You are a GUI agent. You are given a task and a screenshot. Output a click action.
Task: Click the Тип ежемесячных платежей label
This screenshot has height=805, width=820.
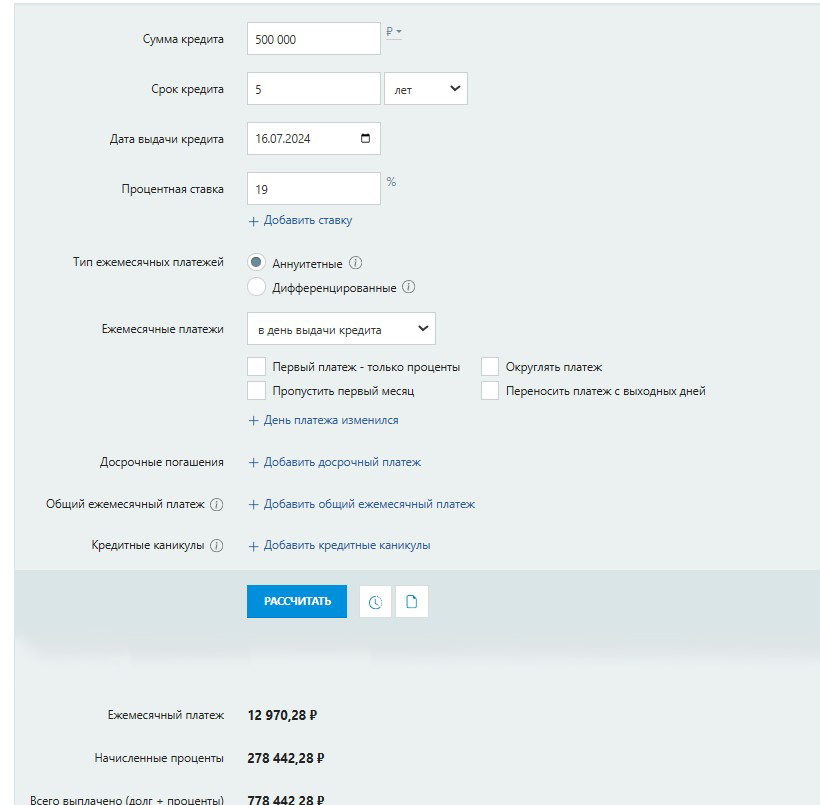click(x=148, y=262)
